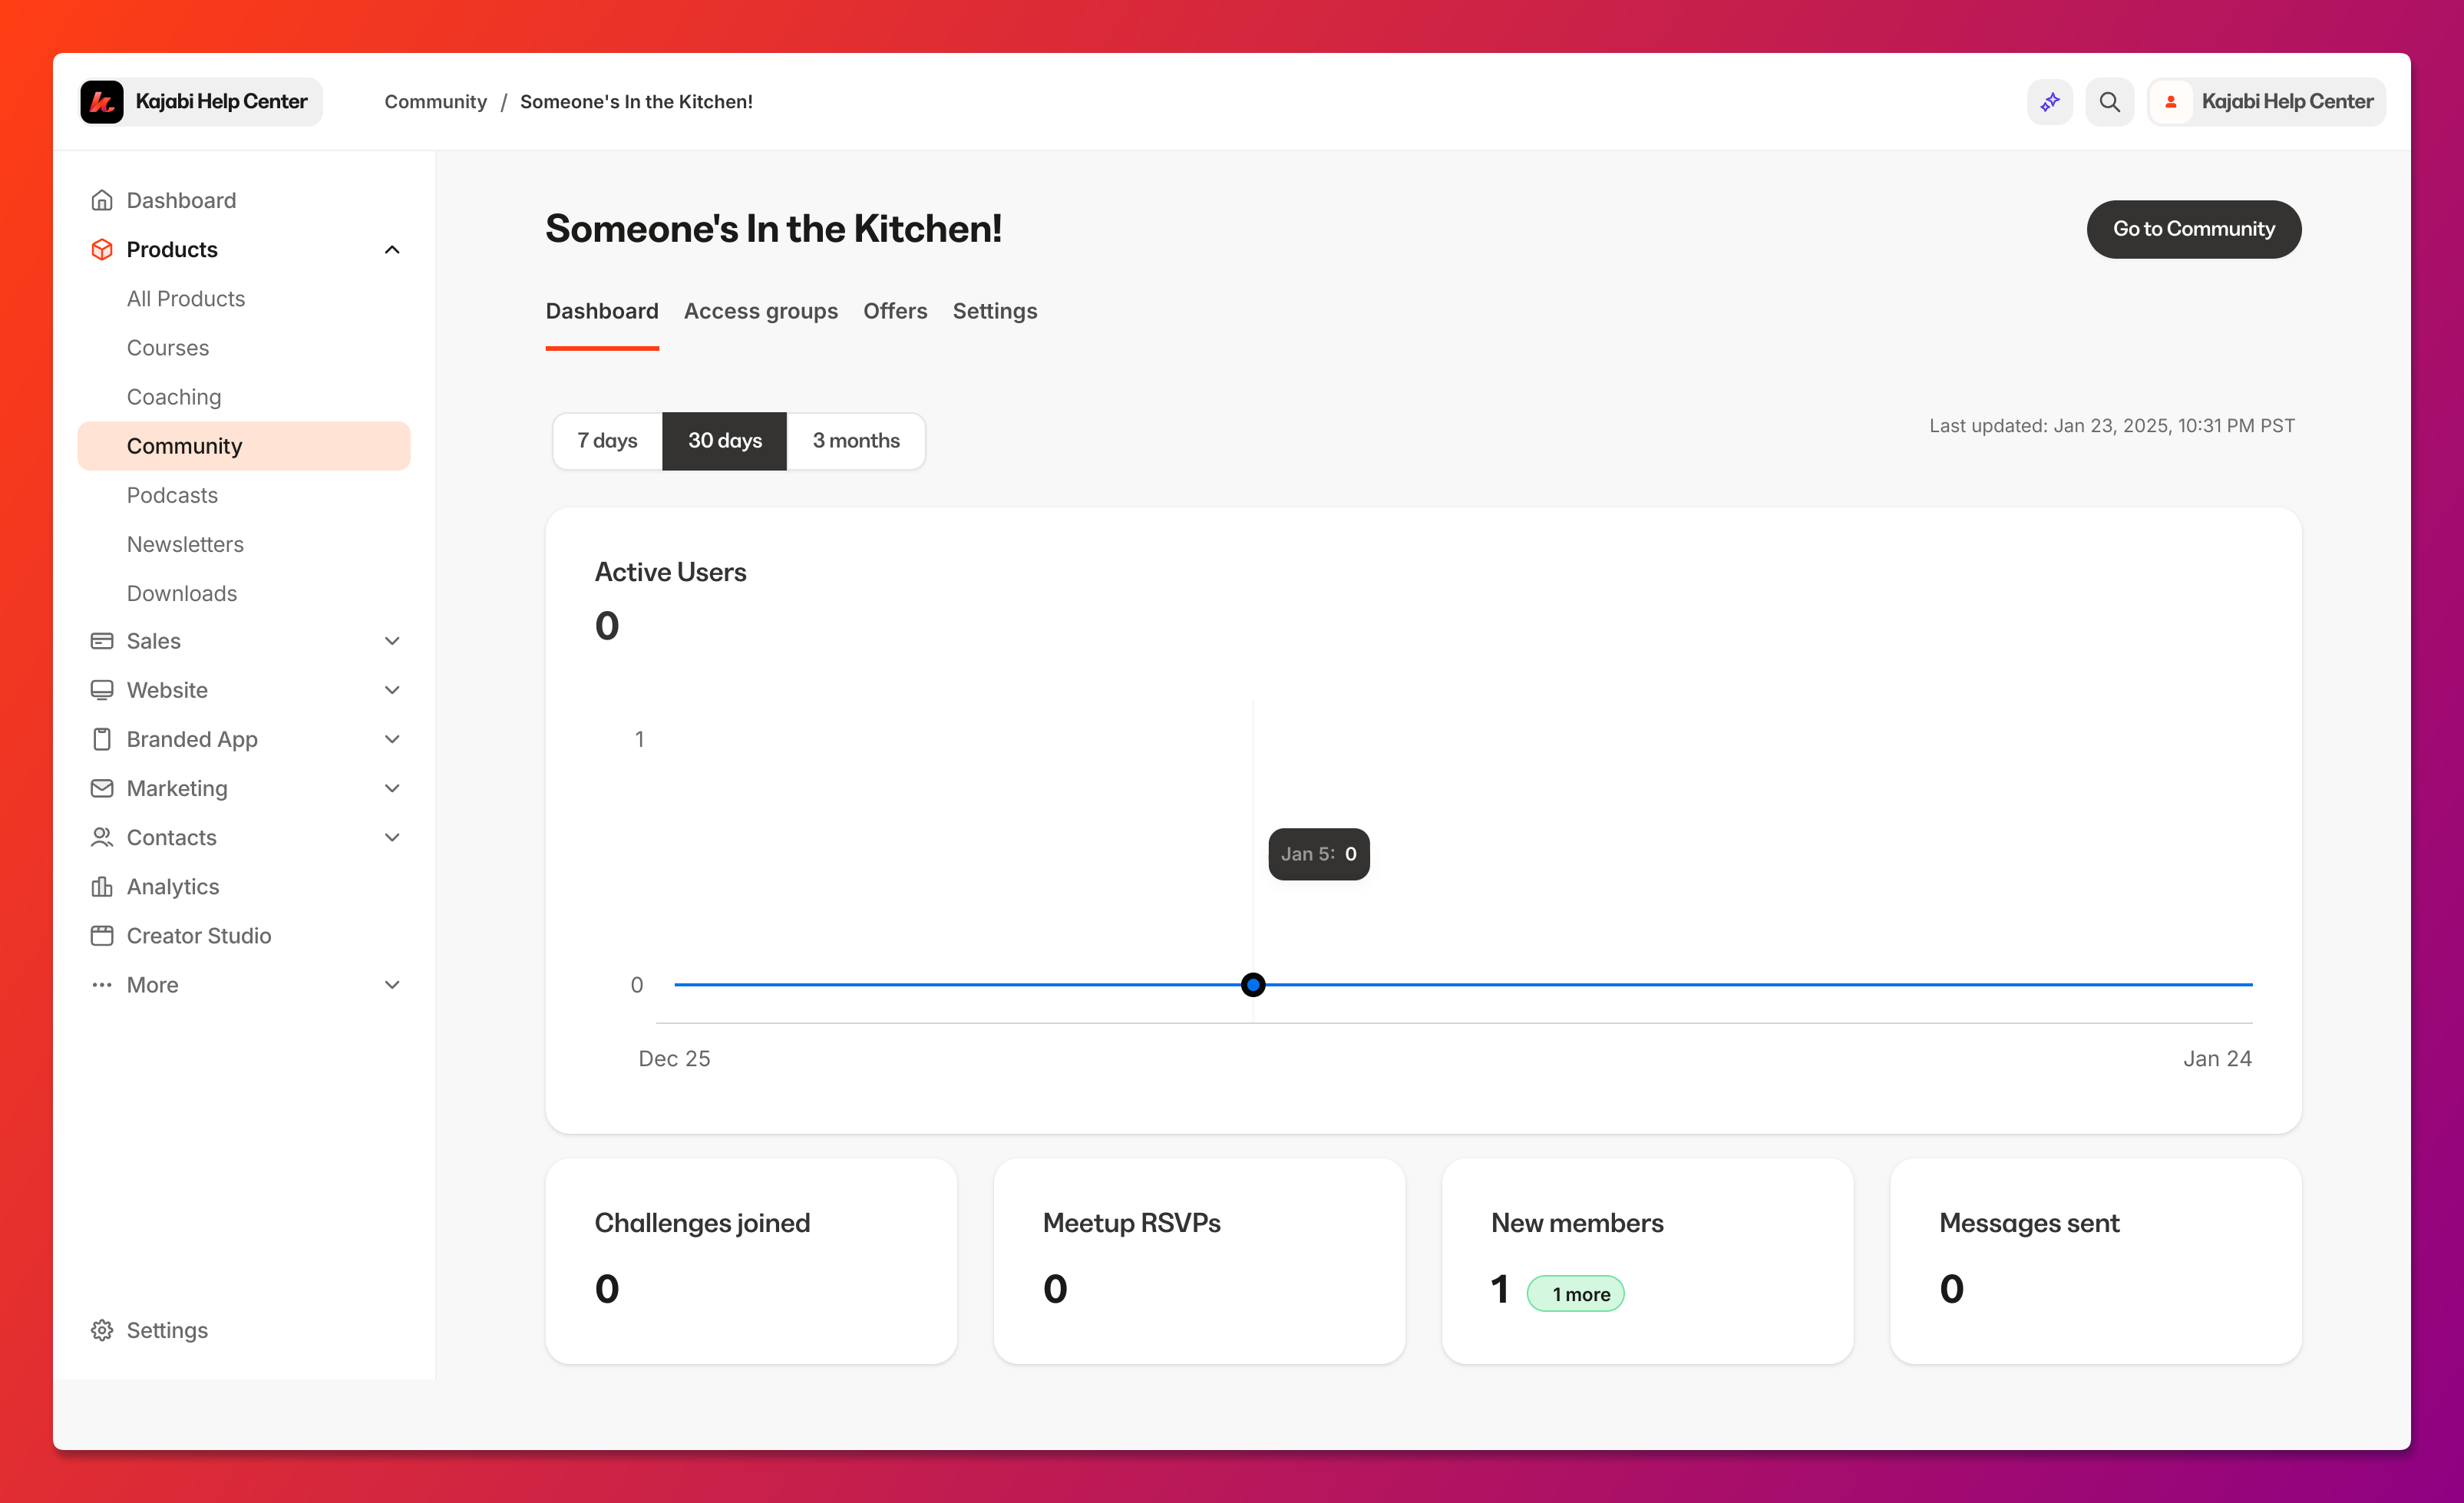Image resolution: width=2464 pixels, height=1503 pixels.
Task: Open the Settings gear icon in sidebar
Action: (102, 1330)
